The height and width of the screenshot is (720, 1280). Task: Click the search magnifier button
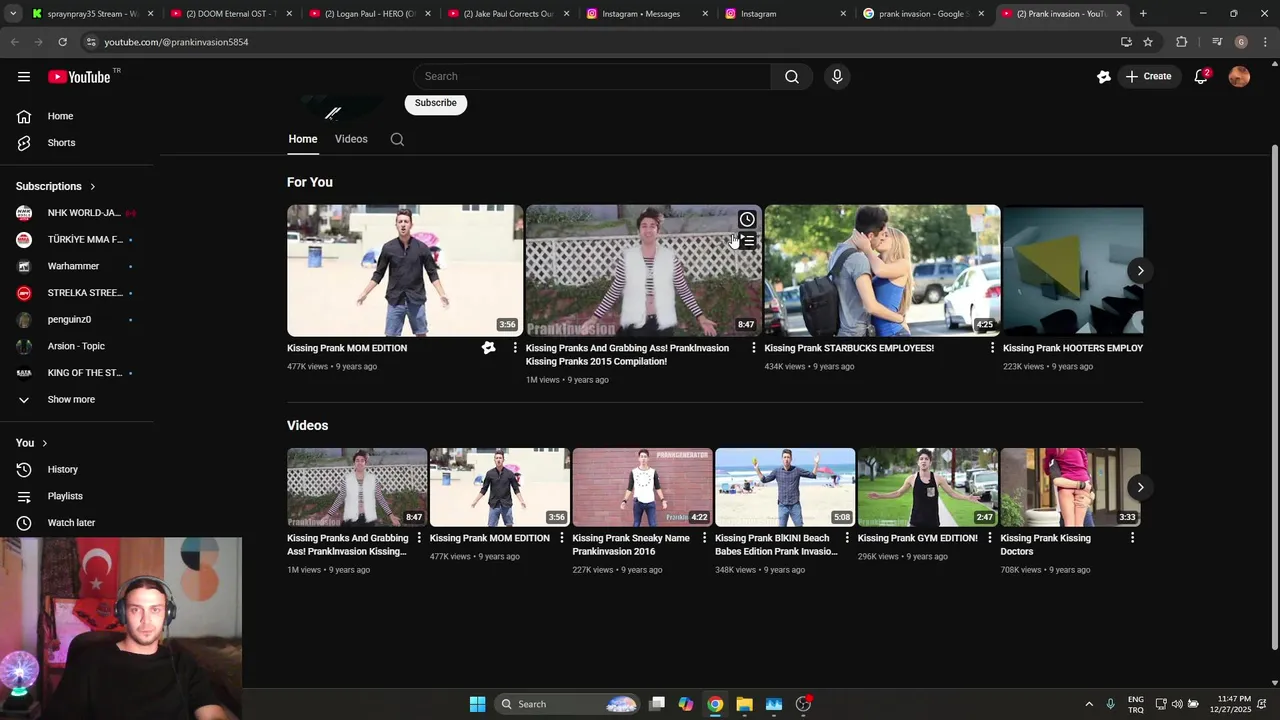pos(792,77)
